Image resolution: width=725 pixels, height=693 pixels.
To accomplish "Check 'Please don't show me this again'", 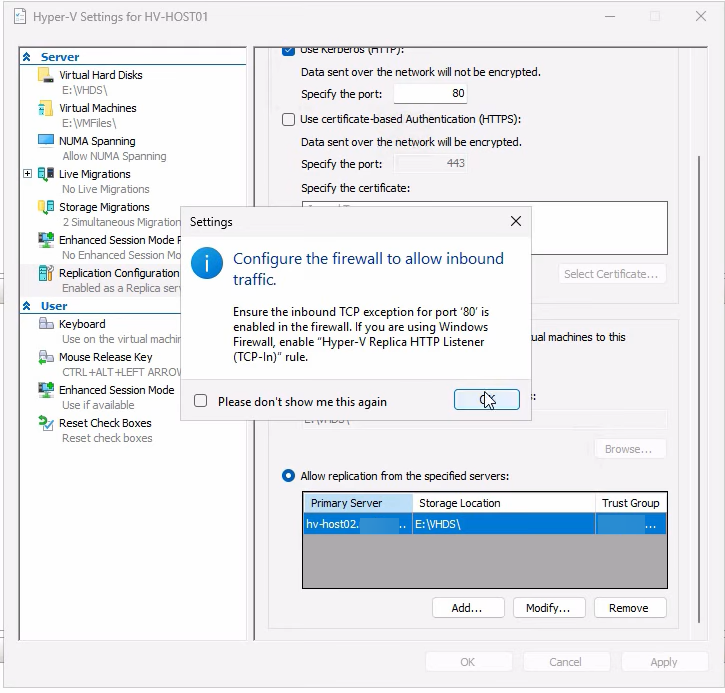I will point(200,401).
